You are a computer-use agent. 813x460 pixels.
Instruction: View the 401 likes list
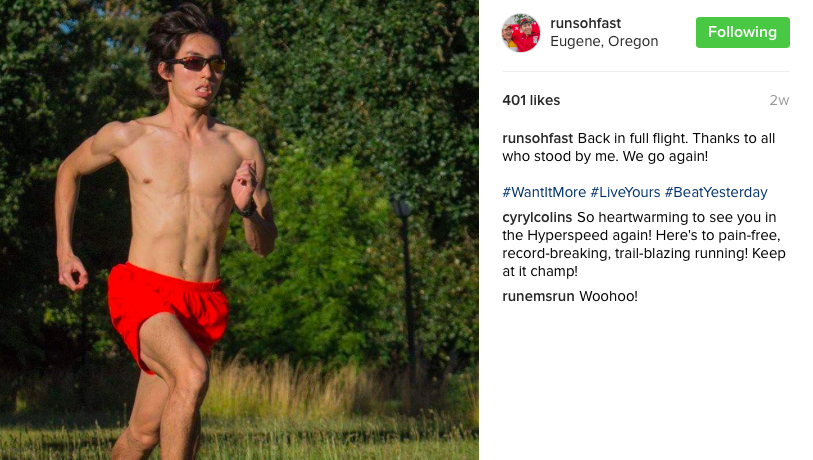[x=531, y=100]
